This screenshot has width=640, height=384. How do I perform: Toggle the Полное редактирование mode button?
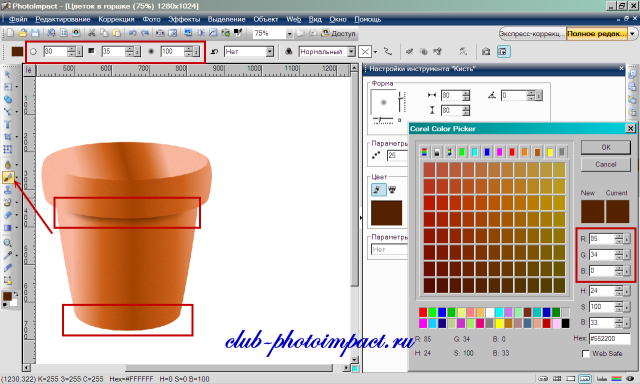point(597,33)
